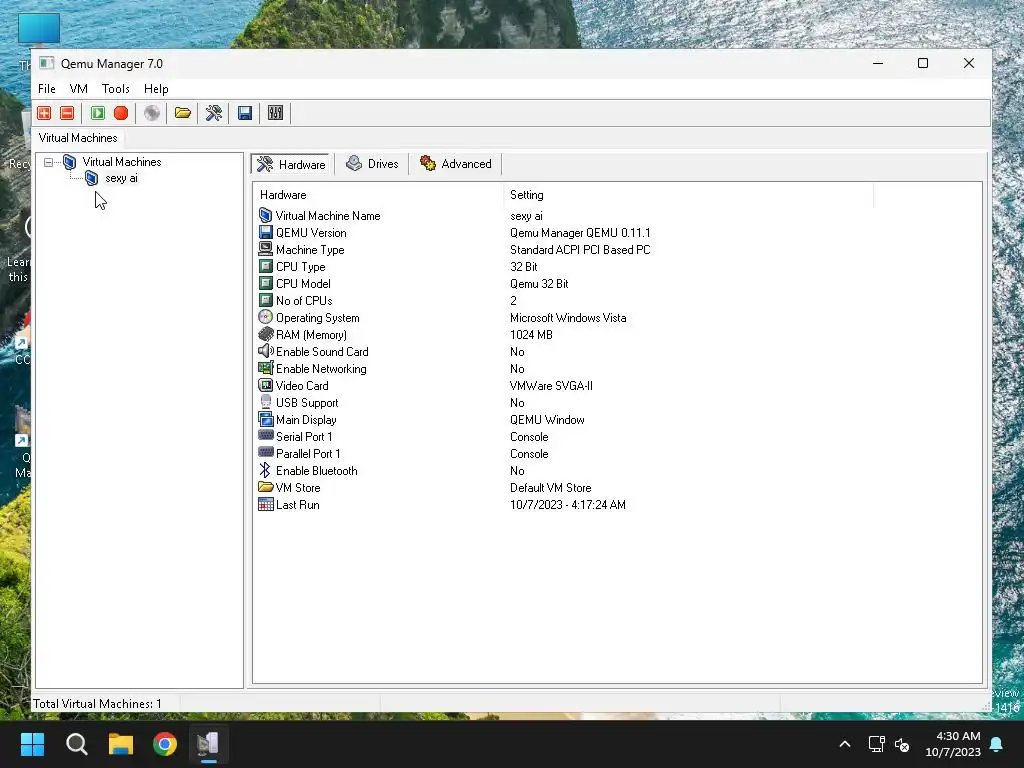Click the CPU Type chip icon

(265, 266)
